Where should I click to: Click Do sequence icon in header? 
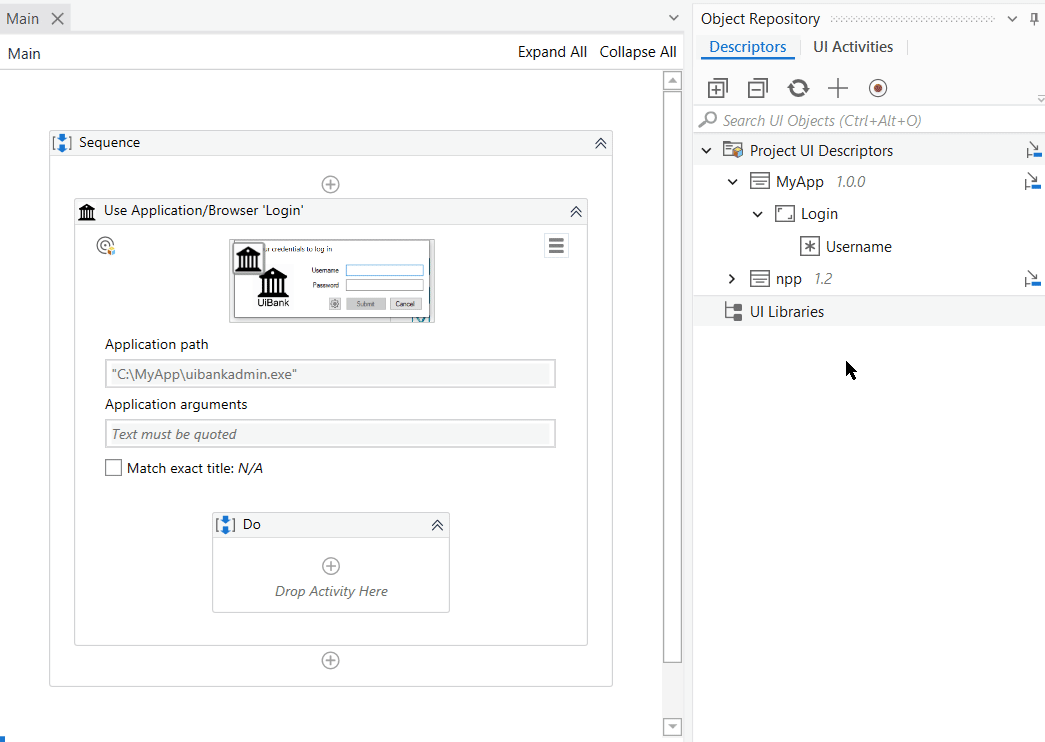pos(225,525)
